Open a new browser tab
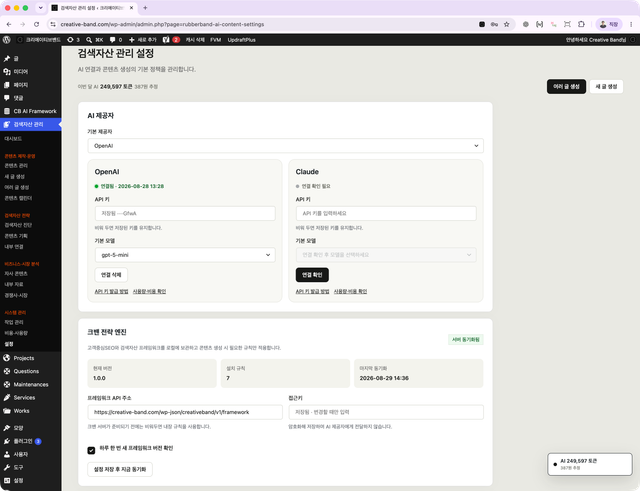The width and height of the screenshot is (640, 491). (145, 8)
